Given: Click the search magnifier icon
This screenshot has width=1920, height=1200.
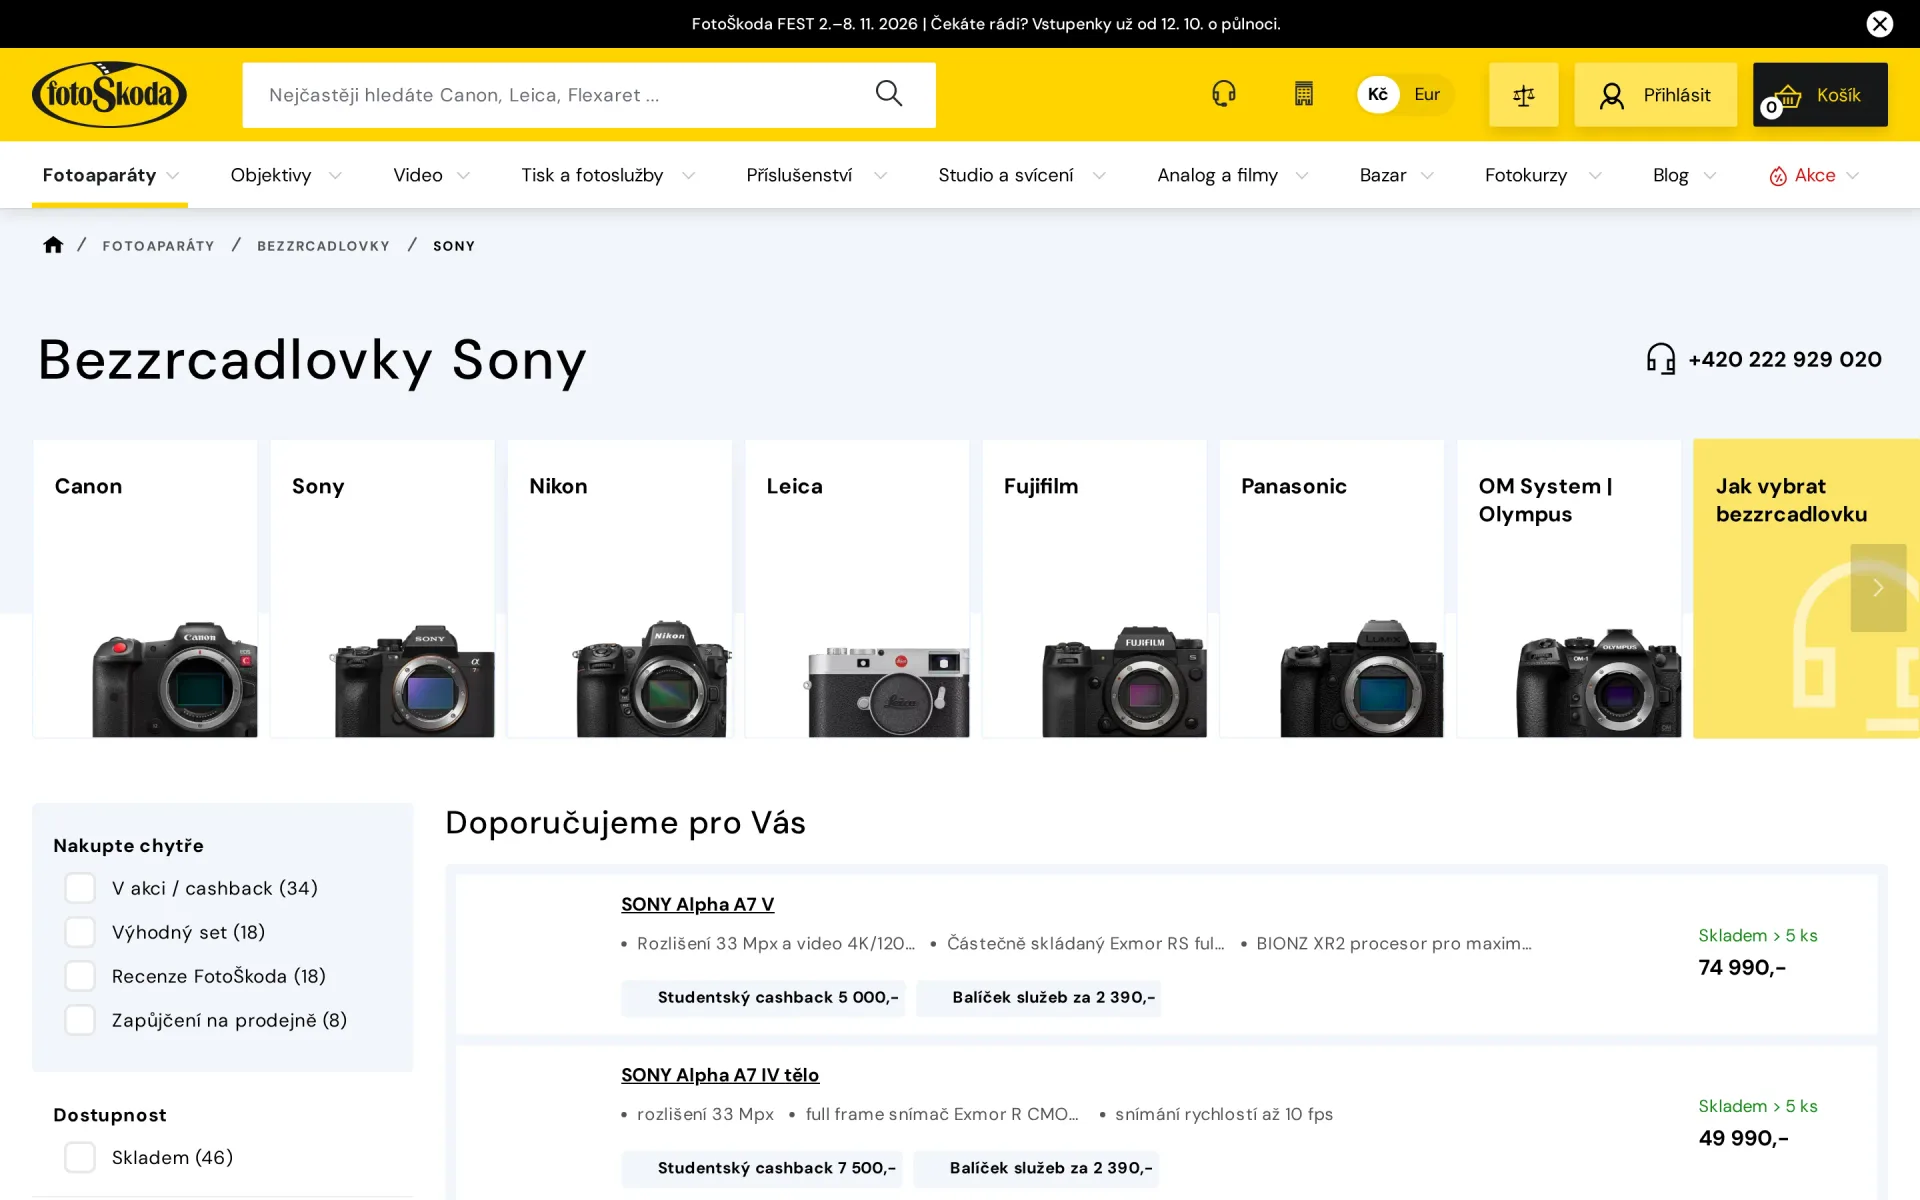Looking at the screenshot, I should pyautogui.click(x=888, y=94).
